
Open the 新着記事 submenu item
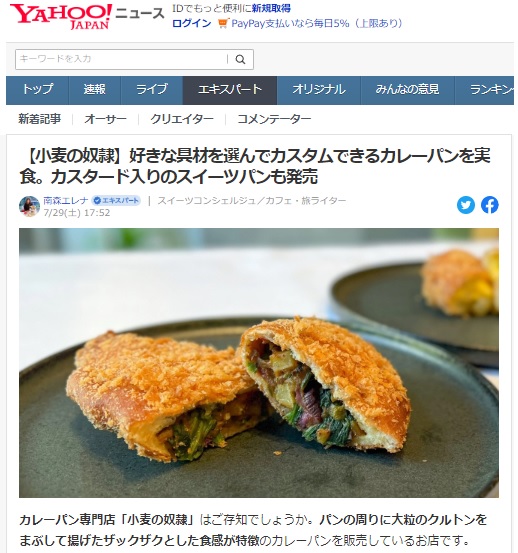pyautogui.click(x=39, y=119)
